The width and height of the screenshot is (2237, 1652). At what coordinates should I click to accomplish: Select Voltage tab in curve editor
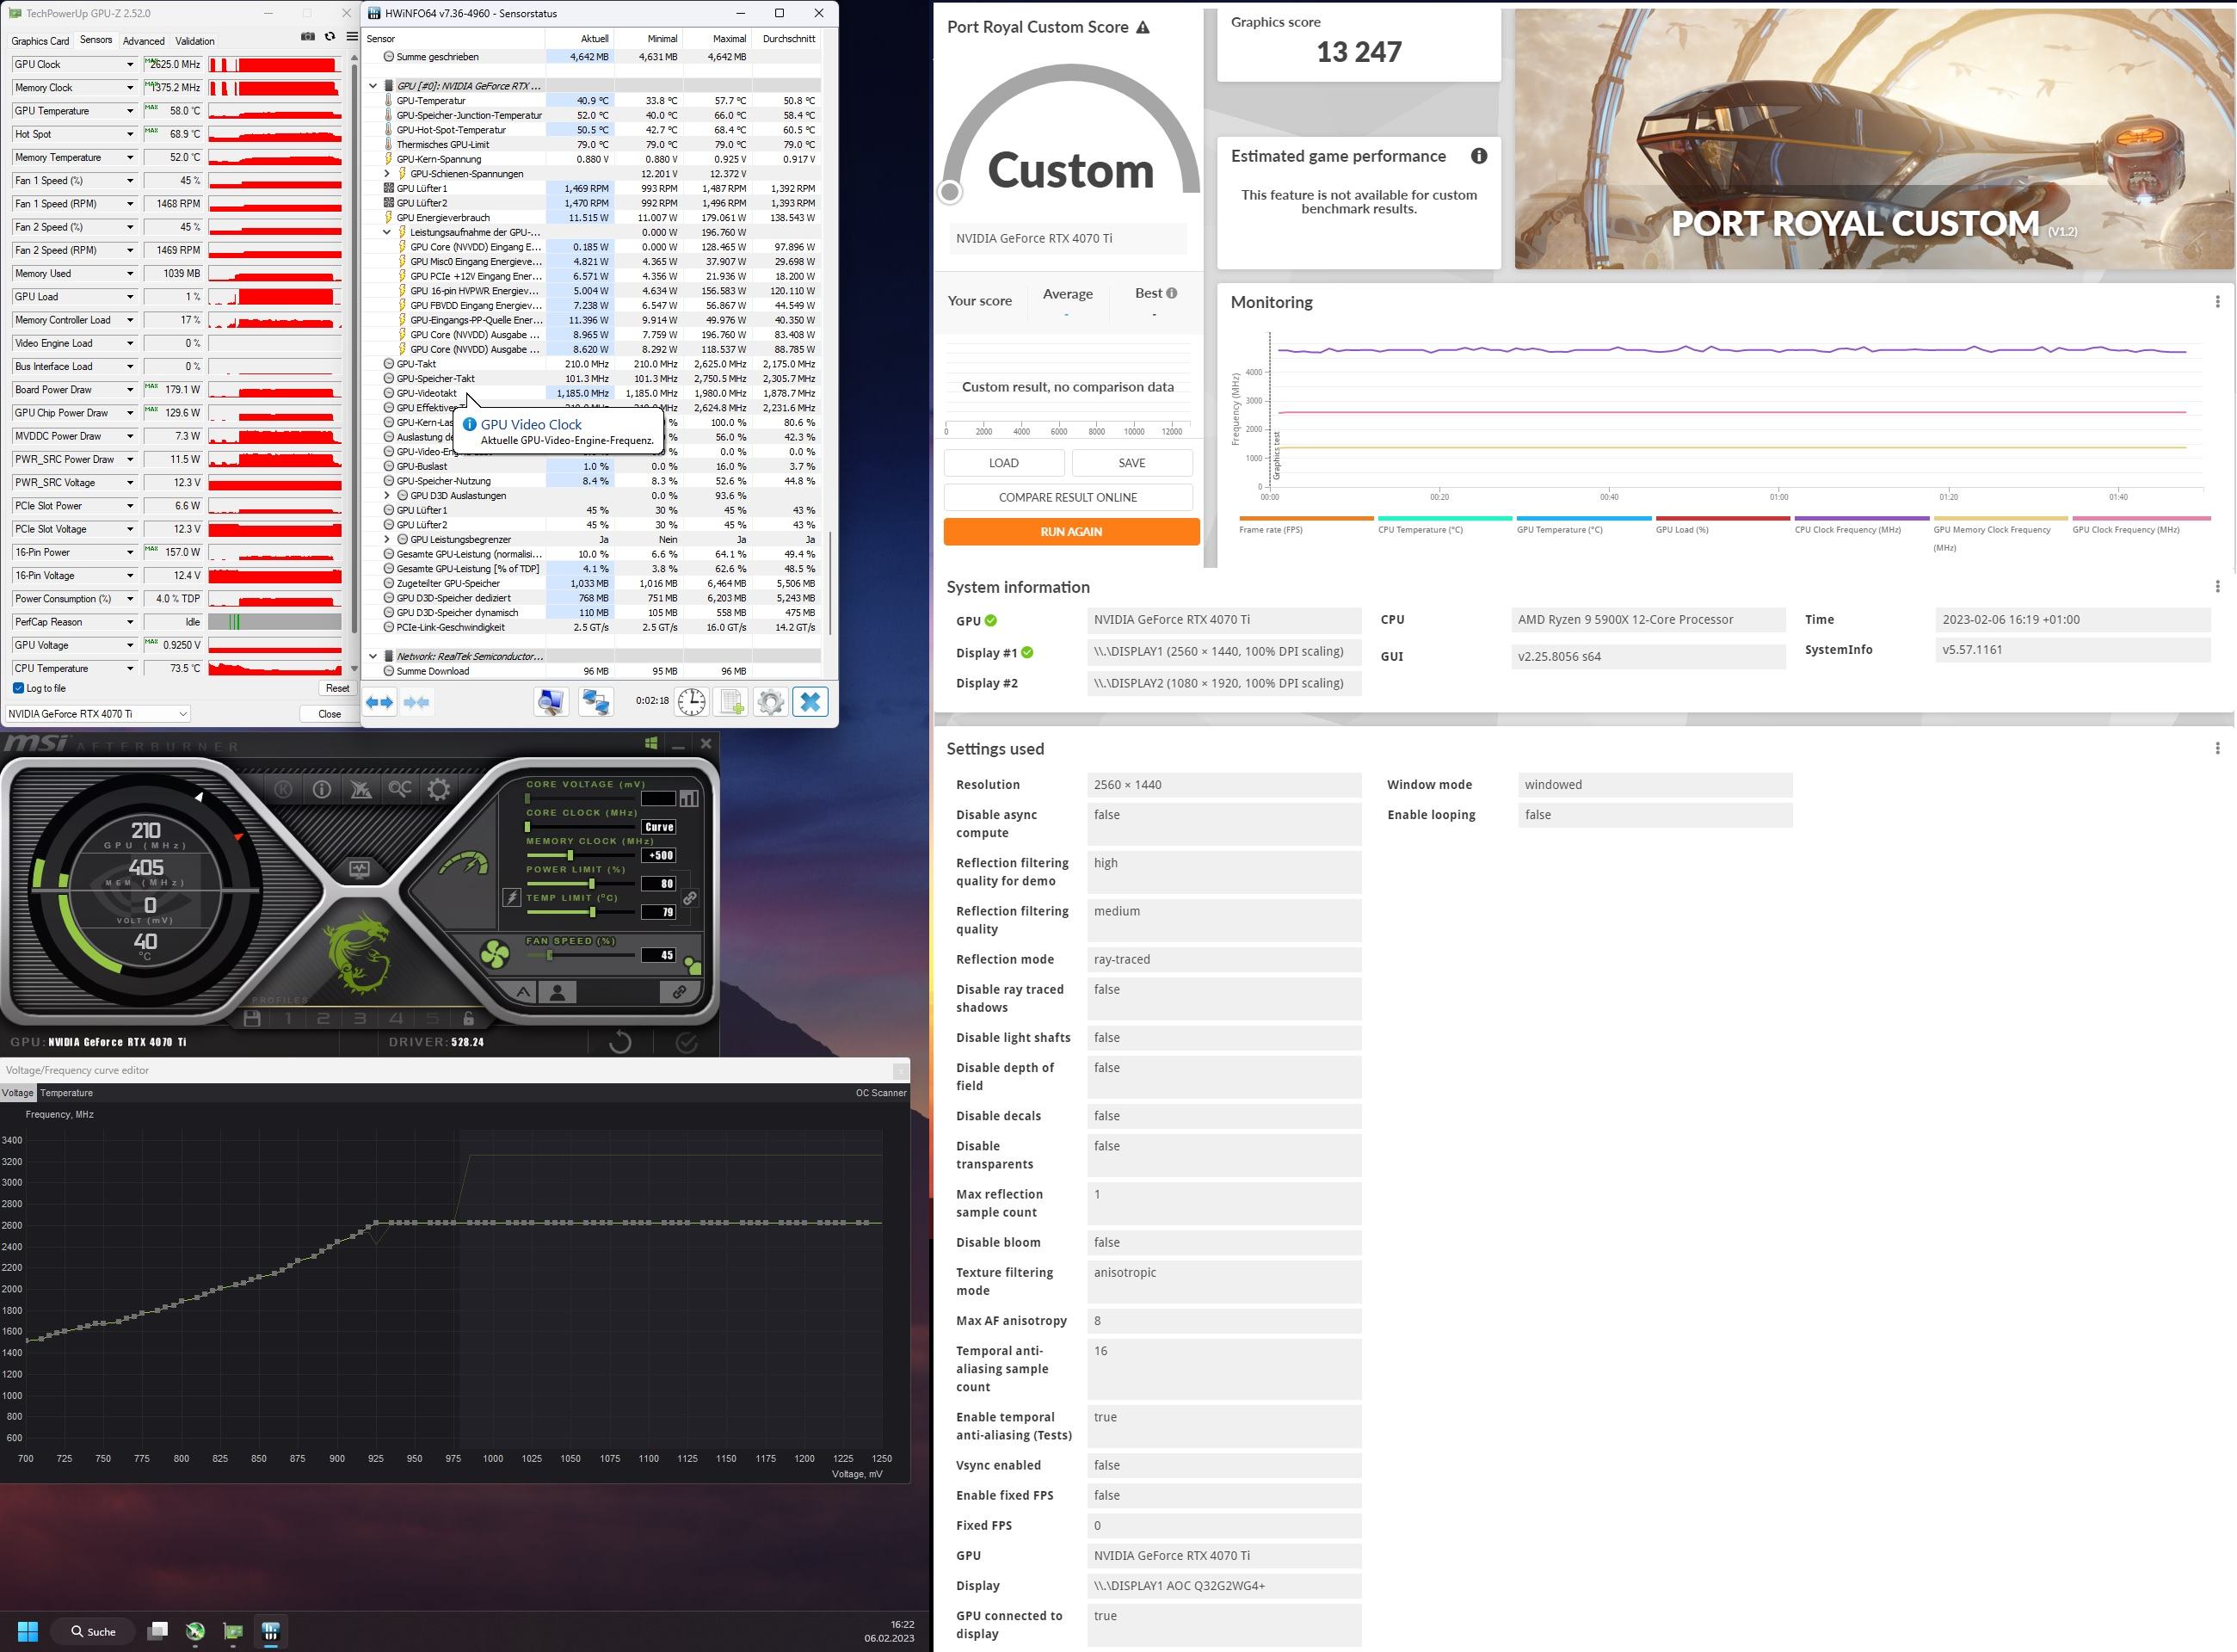pos(18,1093)
